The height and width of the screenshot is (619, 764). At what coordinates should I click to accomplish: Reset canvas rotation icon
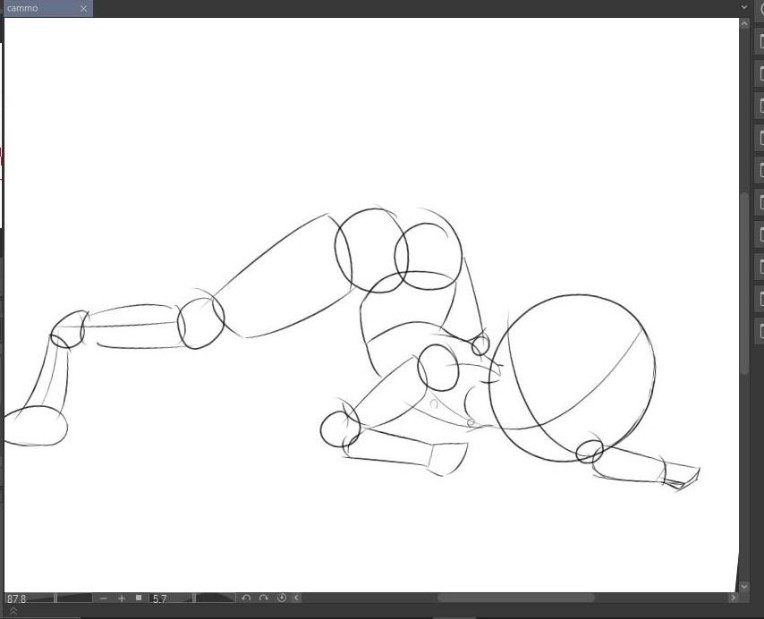pos(282,598)
